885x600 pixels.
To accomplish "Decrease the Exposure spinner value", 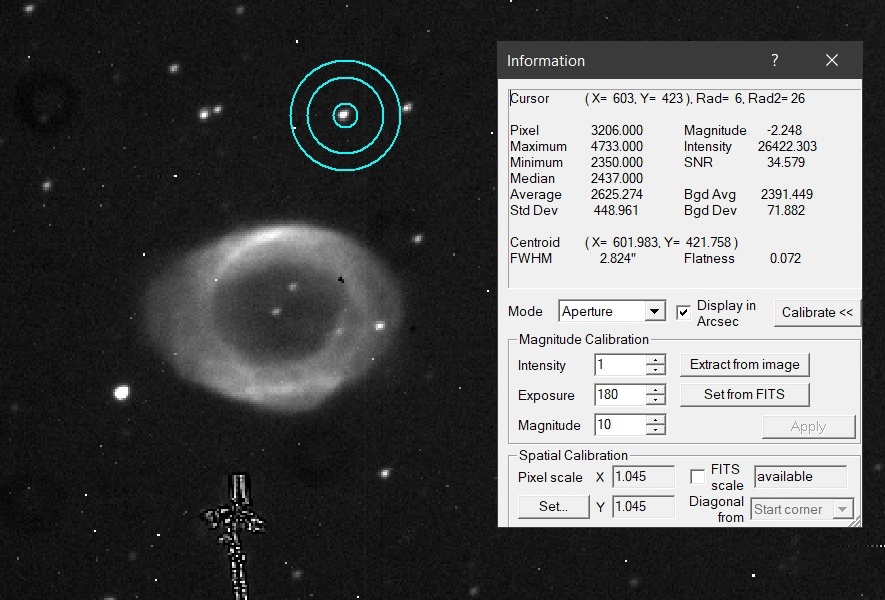I will [655, 400].
